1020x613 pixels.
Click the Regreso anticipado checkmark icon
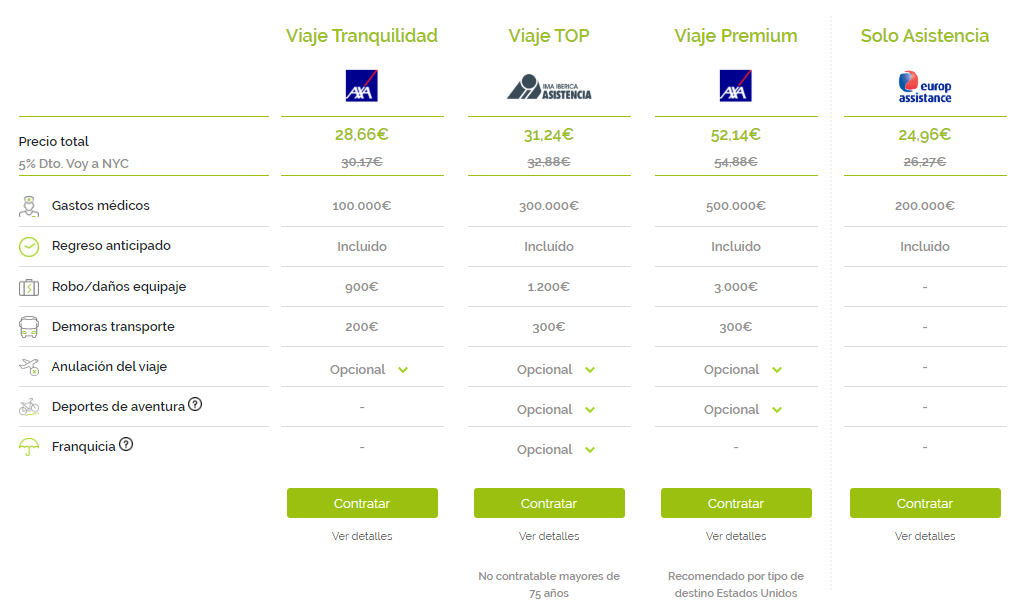click(29, 247)
